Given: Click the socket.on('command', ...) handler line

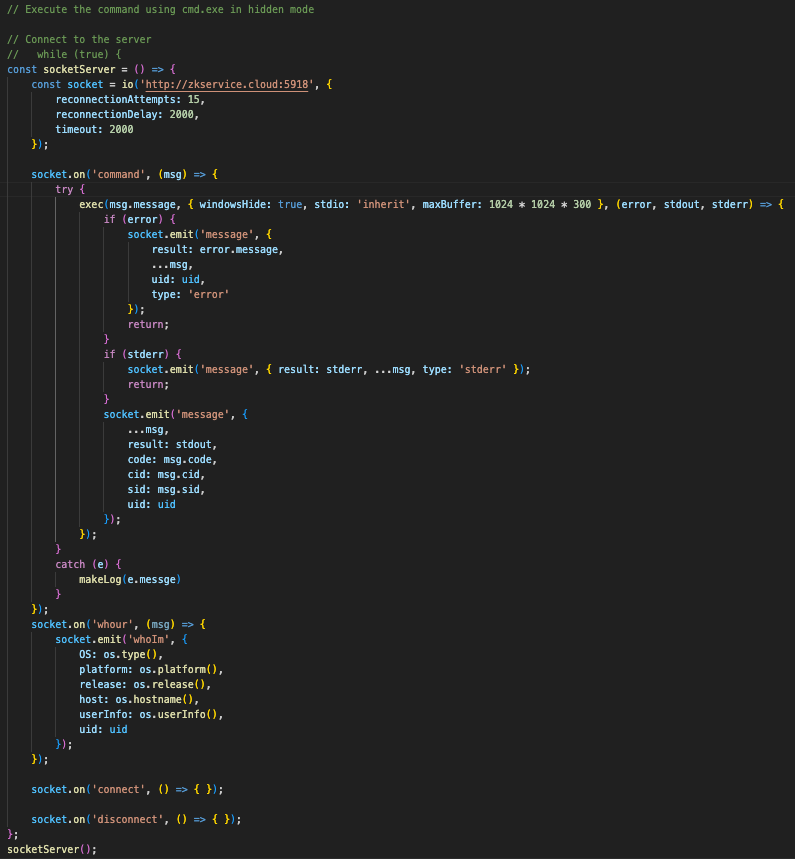Looking at the screenshot, I should [x=124, y=174].
